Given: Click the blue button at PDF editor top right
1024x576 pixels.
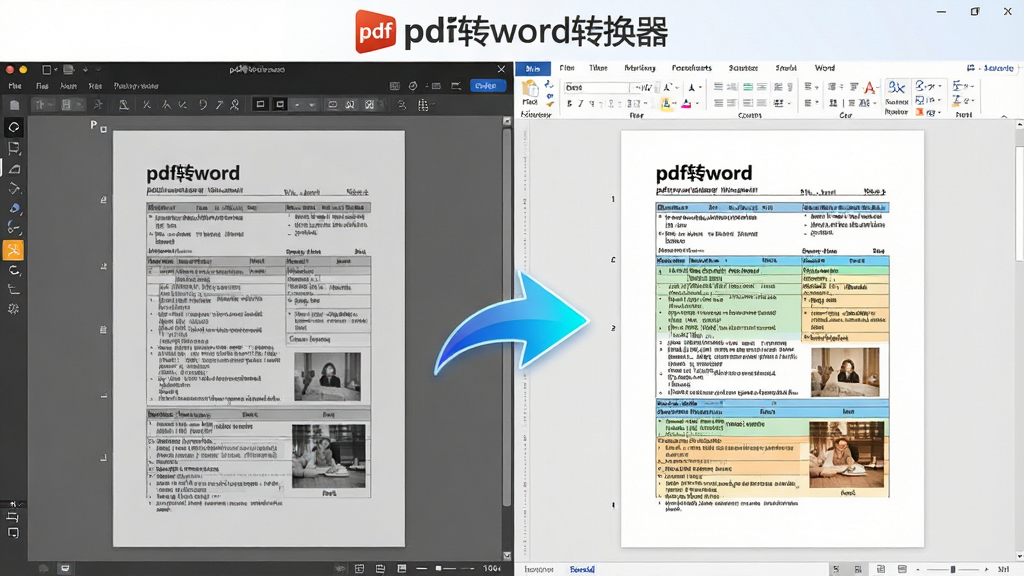Looking at the screenshot, I should (487, 86).
